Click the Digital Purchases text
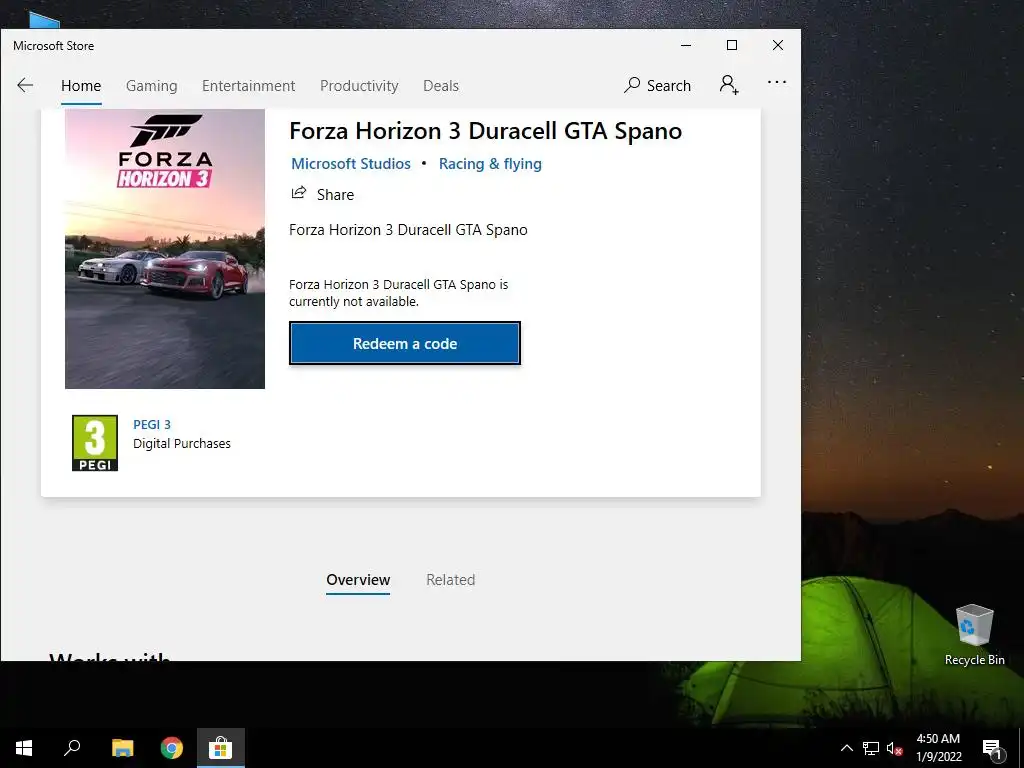The width and height of the screenshot is (1024, 768). [x=182, y=443]
